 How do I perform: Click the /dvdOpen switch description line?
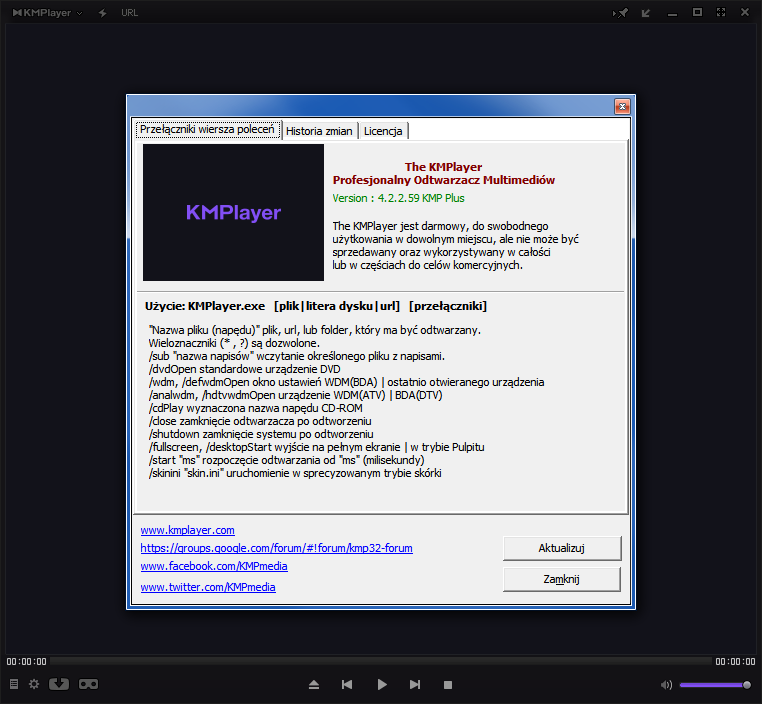click(244, 369)
